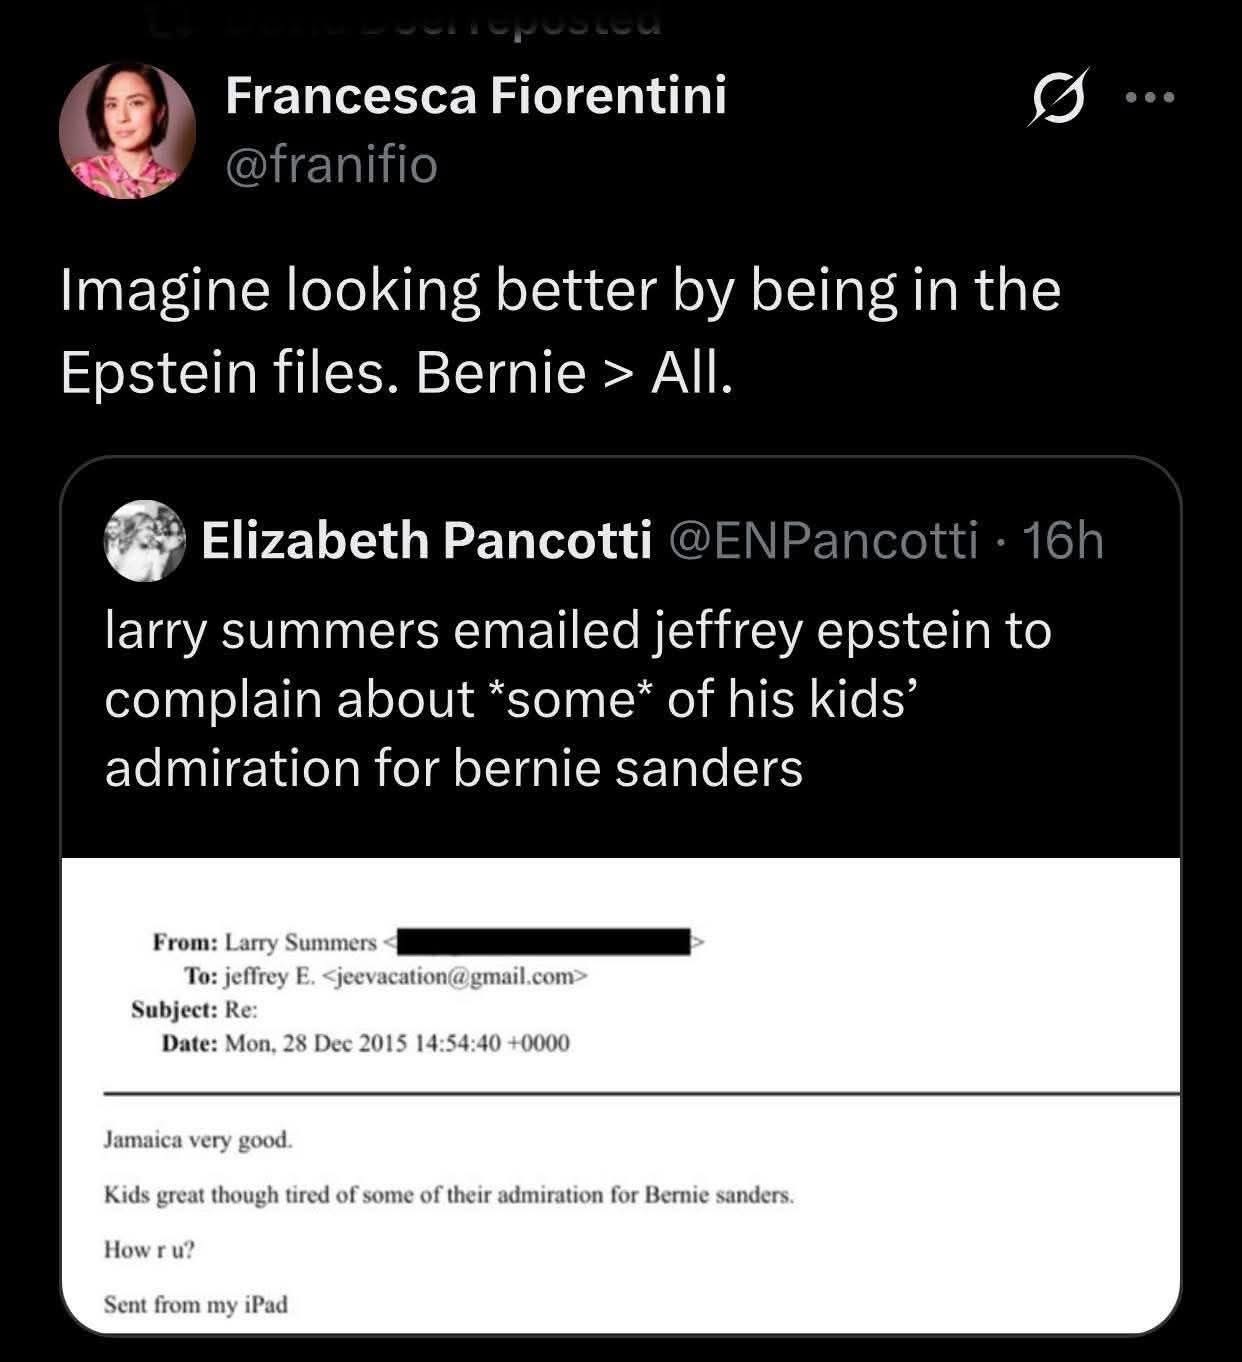This screenshot has width=1242, height=1362.
Task: Click the @ENPancotti handle
Action: tap(822, 541)
